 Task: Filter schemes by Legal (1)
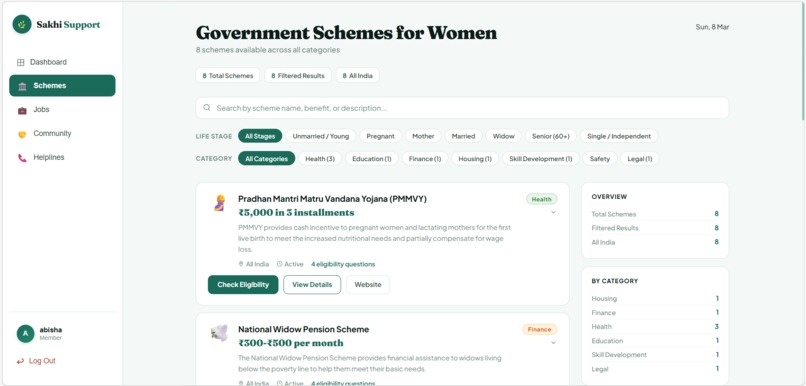point(639,159)
